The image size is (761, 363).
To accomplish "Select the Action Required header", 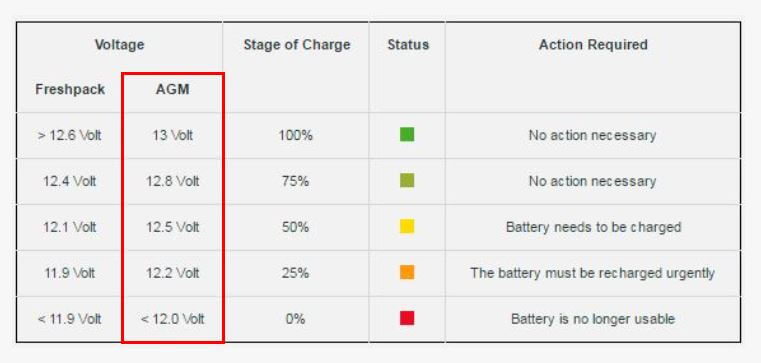I will coord(593,45).
